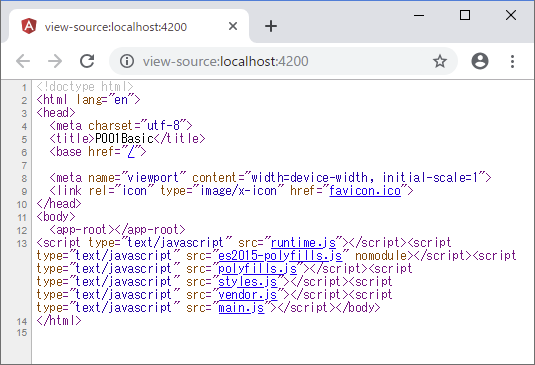Minimize the browser window
Screen dimensions: 535x365
click(419, 15)
